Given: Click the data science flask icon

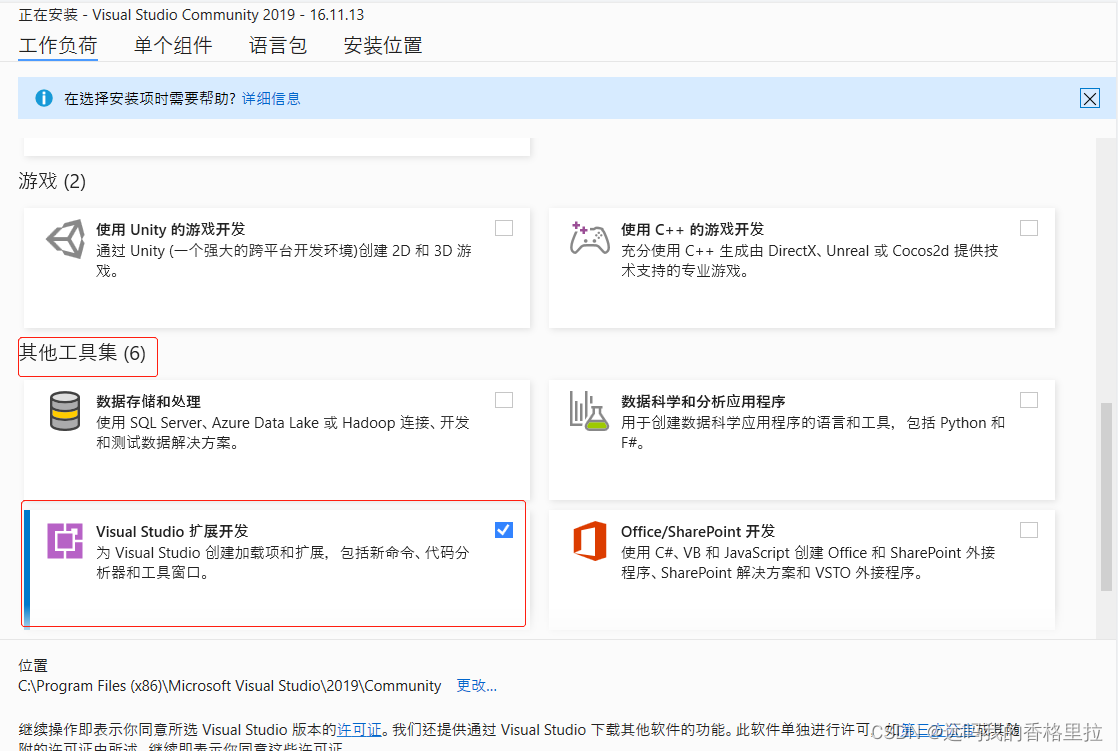Looking at the screenshot, I should pos(589,411).
